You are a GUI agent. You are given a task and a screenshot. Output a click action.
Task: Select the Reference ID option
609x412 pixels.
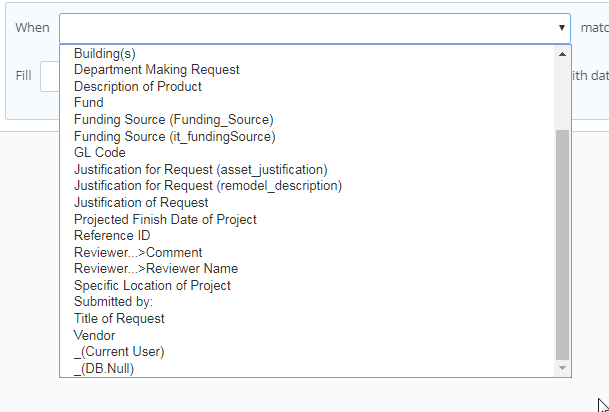112,236
